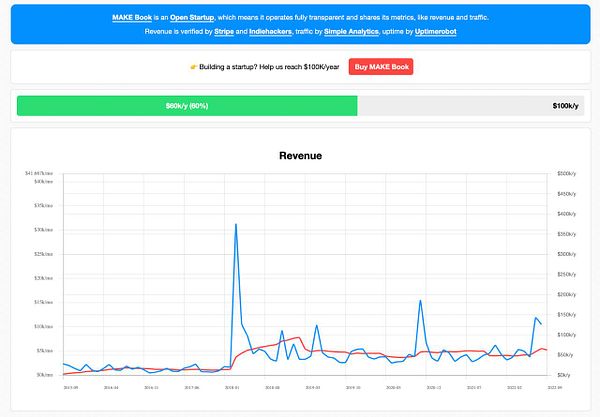Click the $35k/mo left axis label
This screenshot has height=417, width=600.
tap(44, 205)
